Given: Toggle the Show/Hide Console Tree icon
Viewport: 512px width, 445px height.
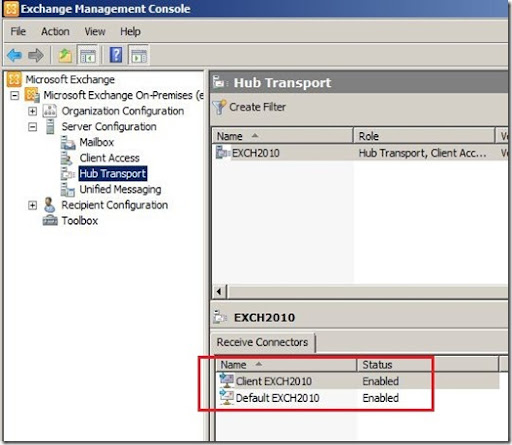Looking at the screenshot, I should tap(87, 55).
